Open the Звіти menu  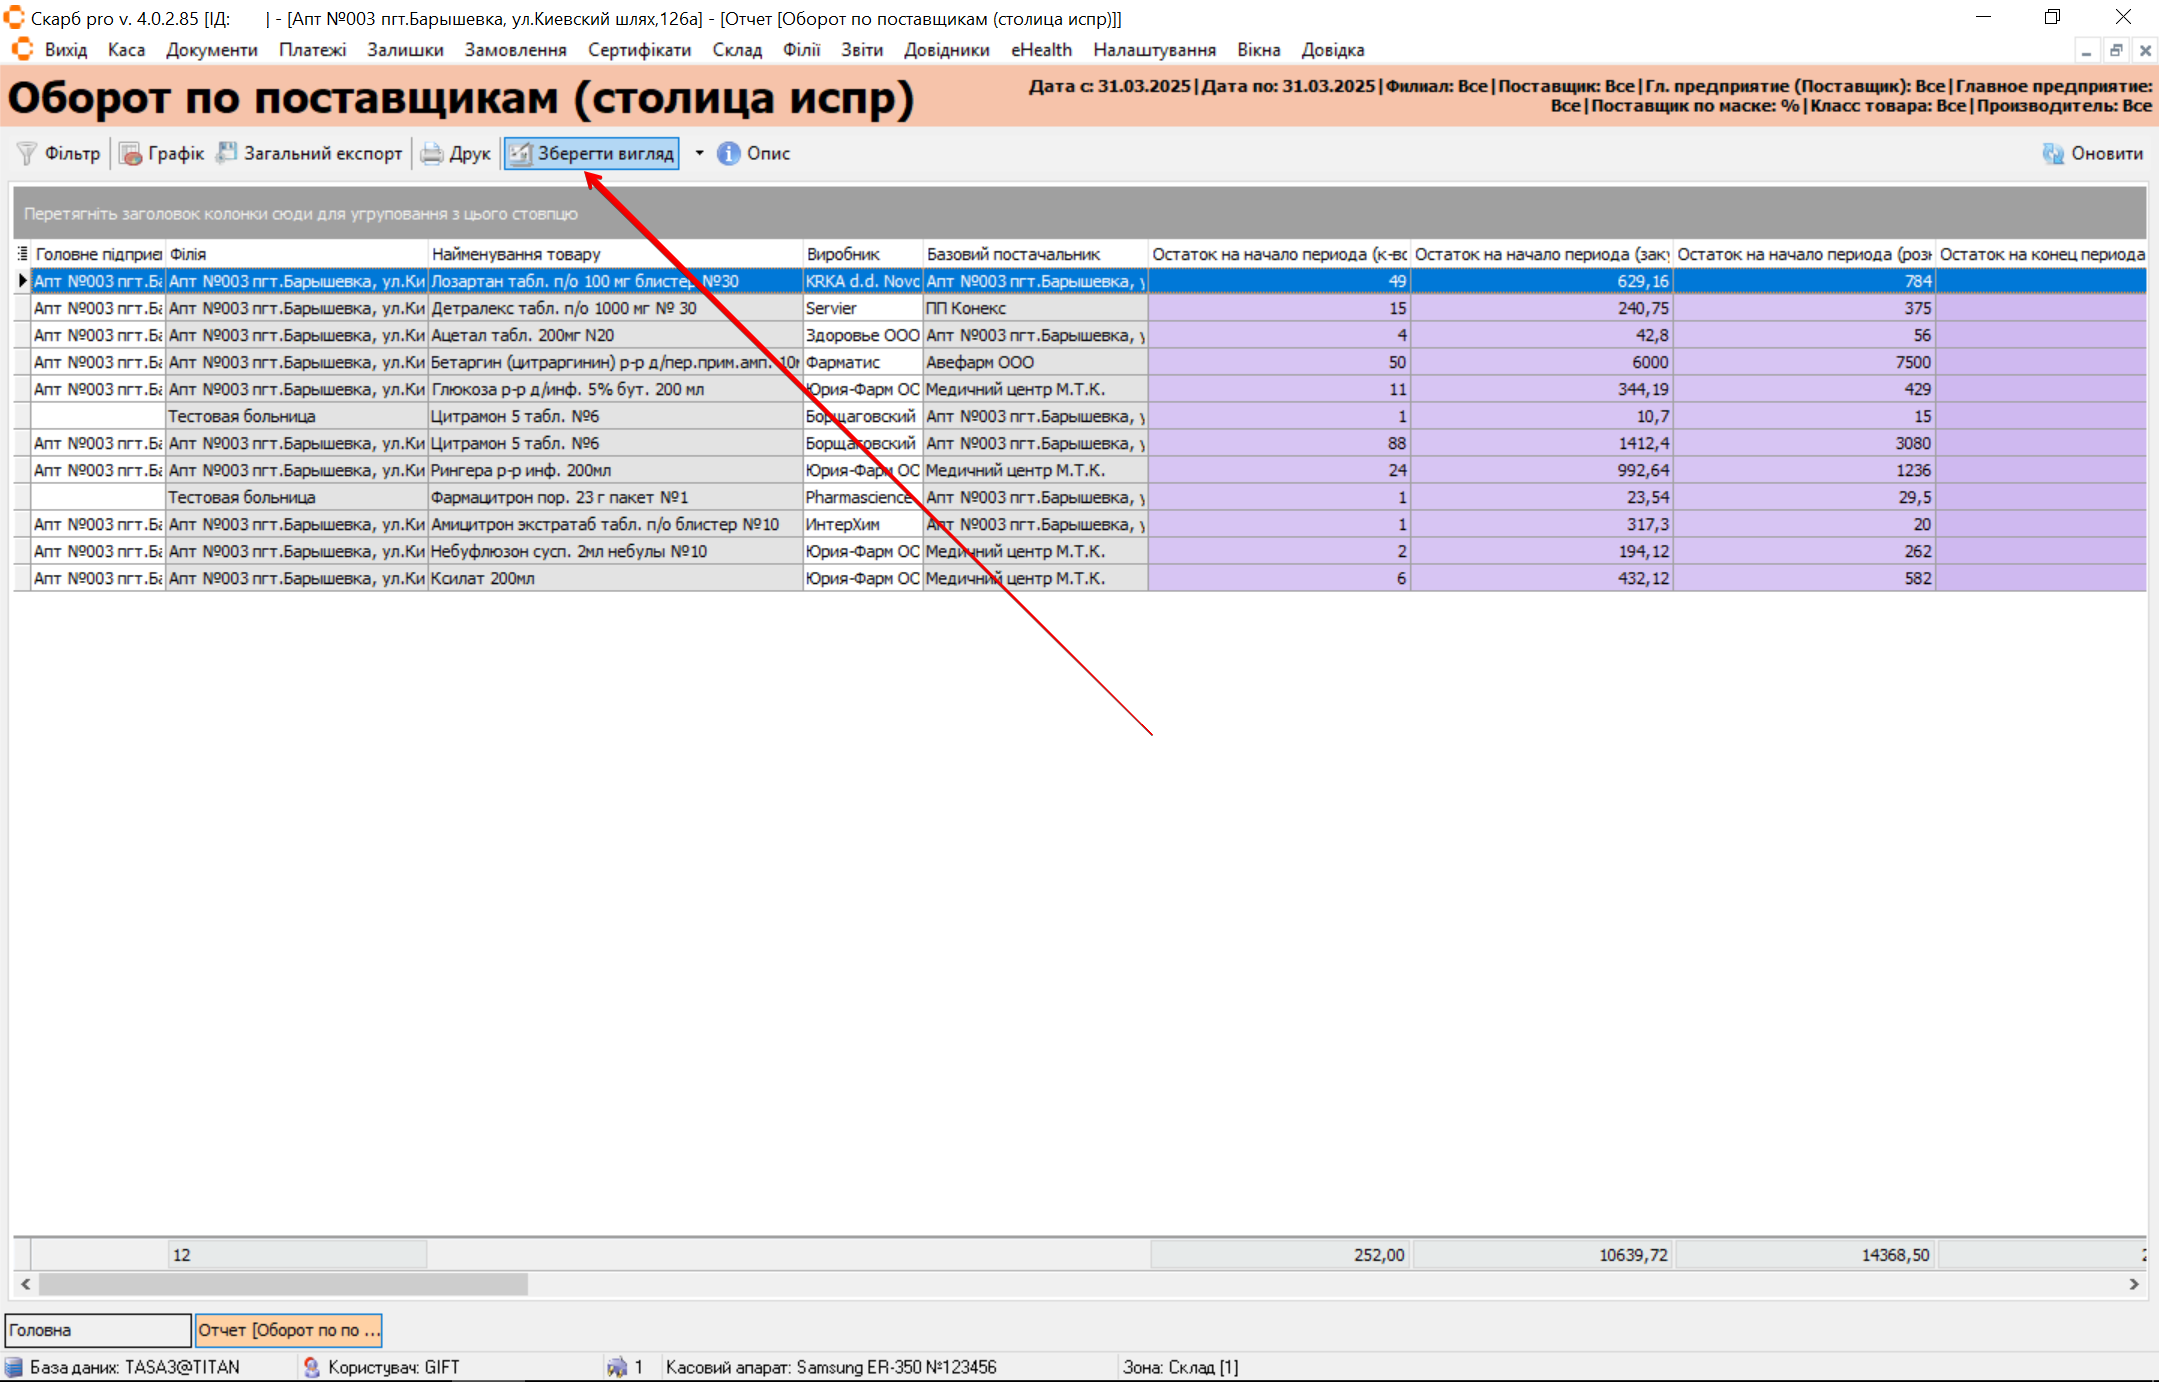tap(861, 50)
